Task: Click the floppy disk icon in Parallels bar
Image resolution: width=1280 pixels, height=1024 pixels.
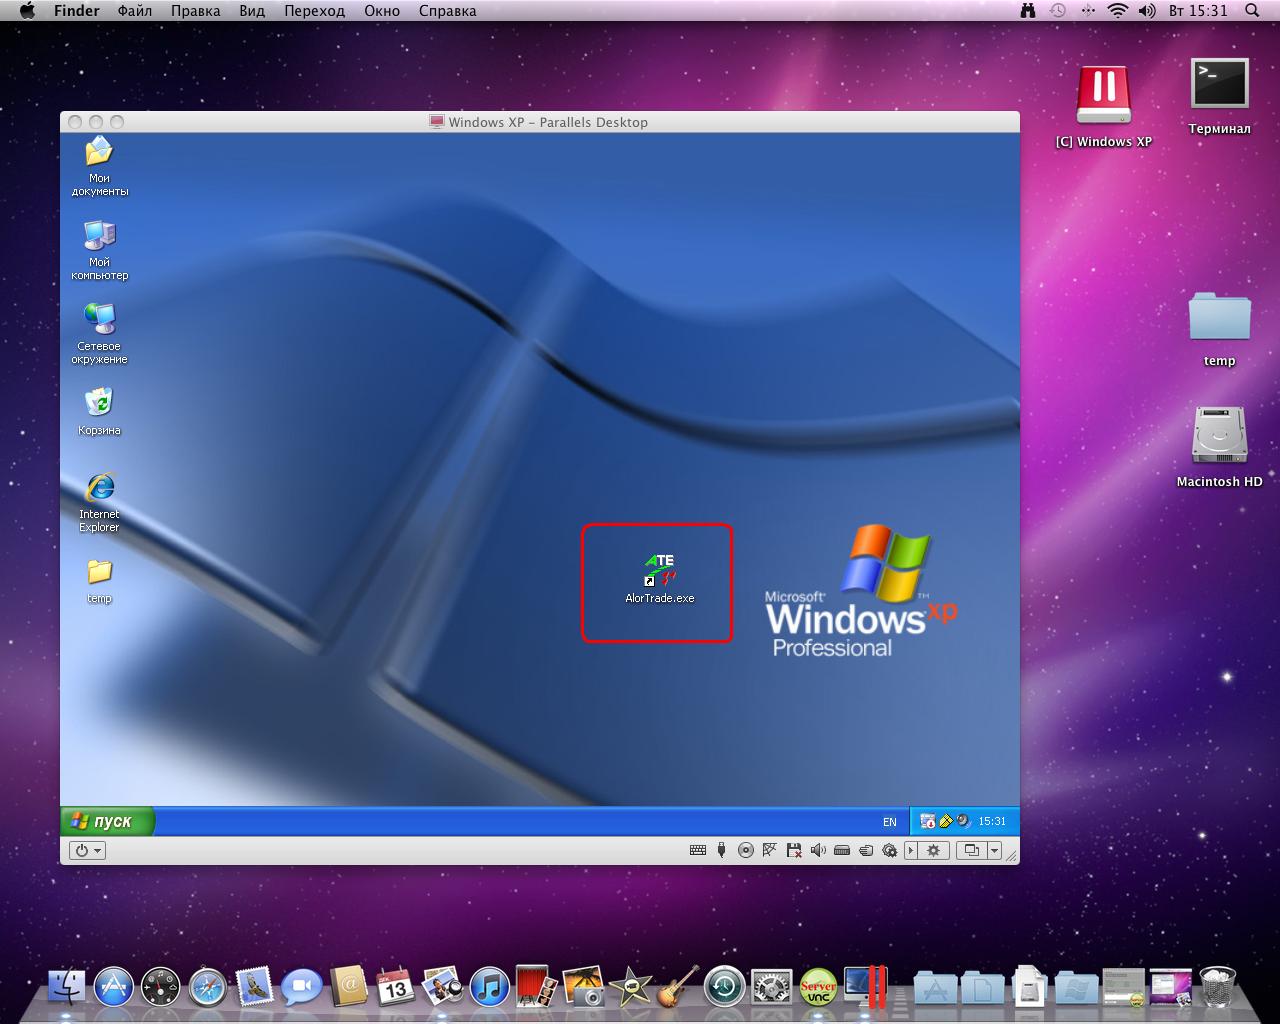Action: (x=793, y=851)
